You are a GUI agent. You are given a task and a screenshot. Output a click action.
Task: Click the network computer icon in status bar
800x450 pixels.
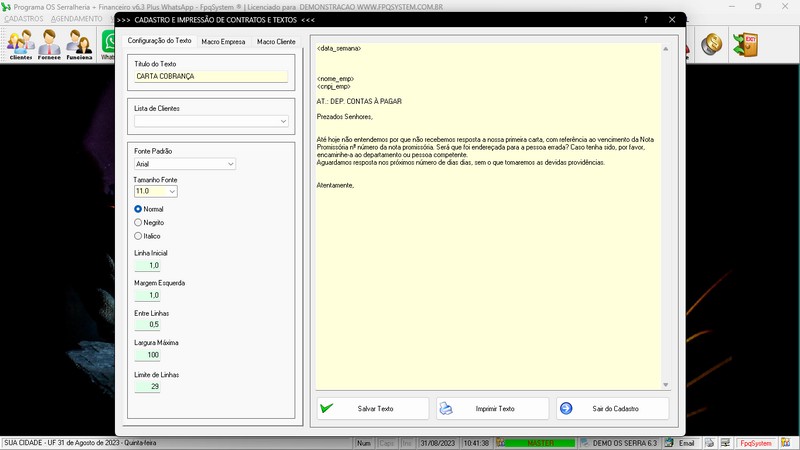(x=725, y=443)
